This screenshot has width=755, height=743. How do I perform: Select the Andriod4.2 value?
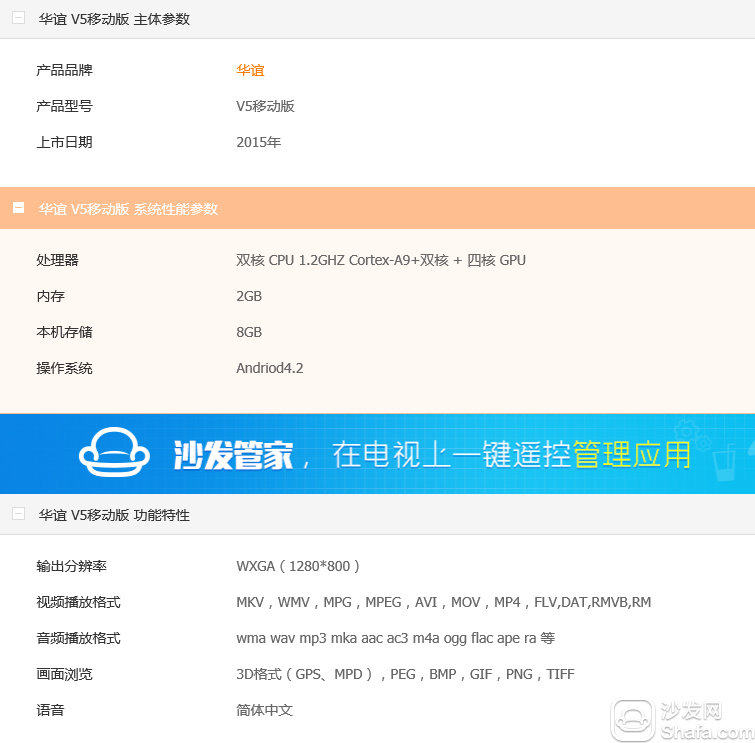coord(270,368)
